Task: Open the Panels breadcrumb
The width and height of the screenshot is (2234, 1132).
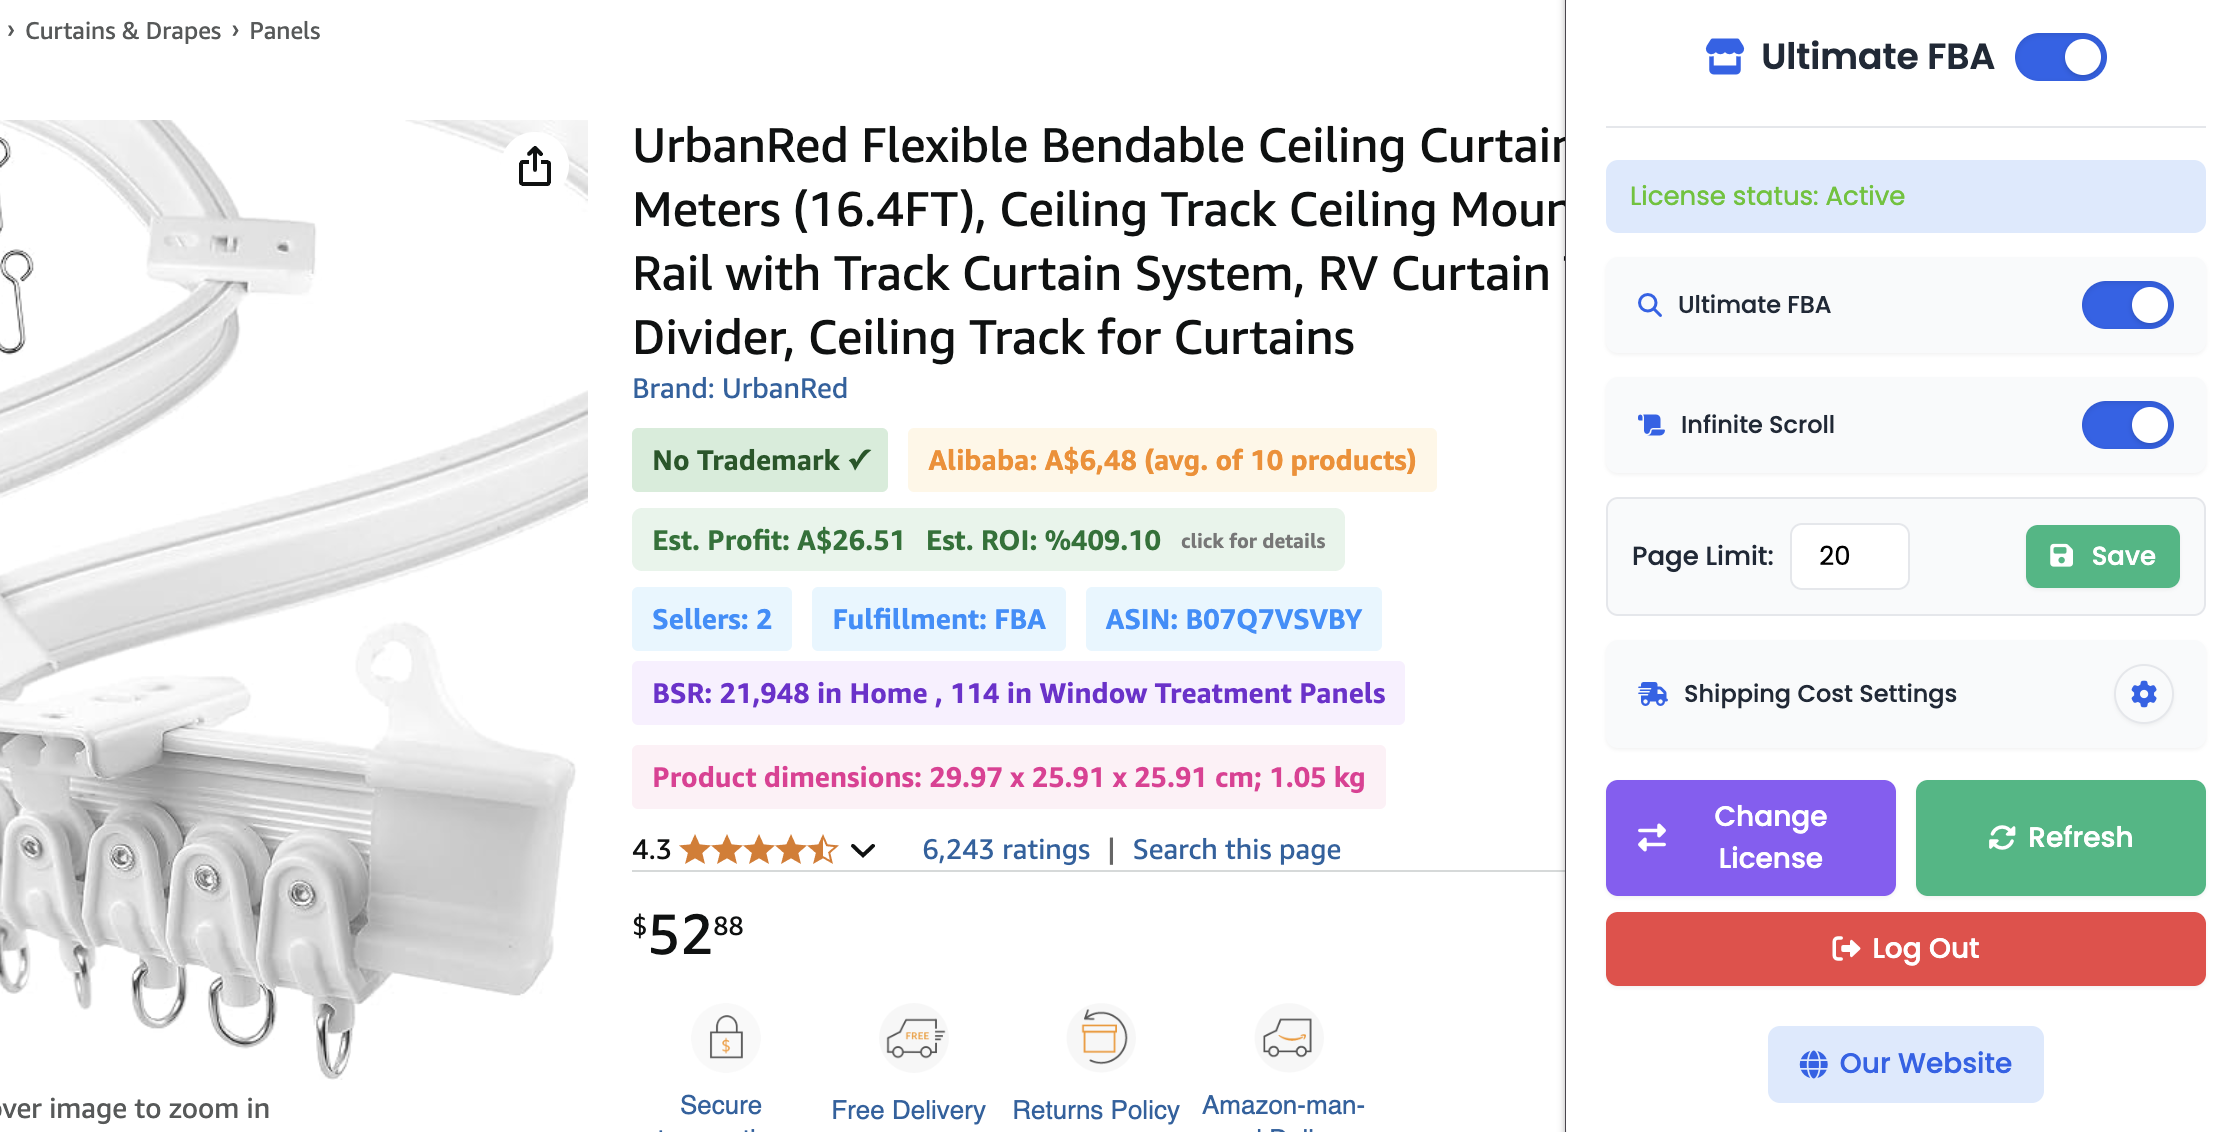Action: [284, 30]
